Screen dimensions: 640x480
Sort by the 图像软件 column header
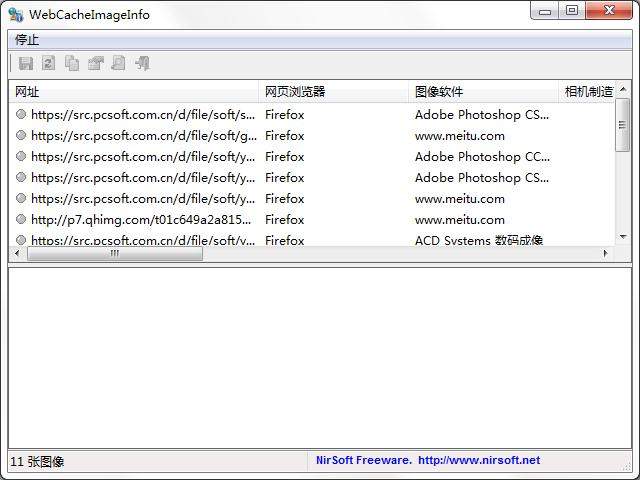click(x=483, y=91)
